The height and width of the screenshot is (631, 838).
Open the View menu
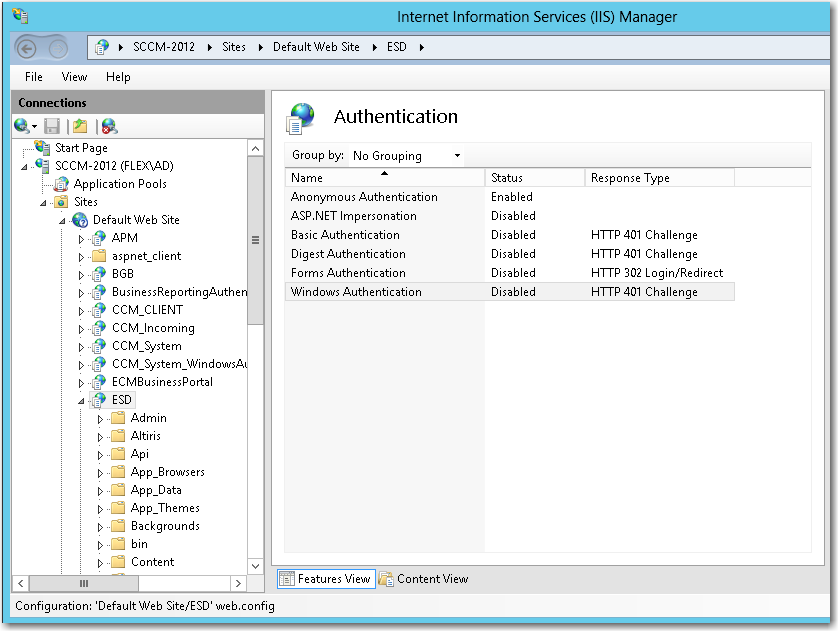tap(74, 77)
